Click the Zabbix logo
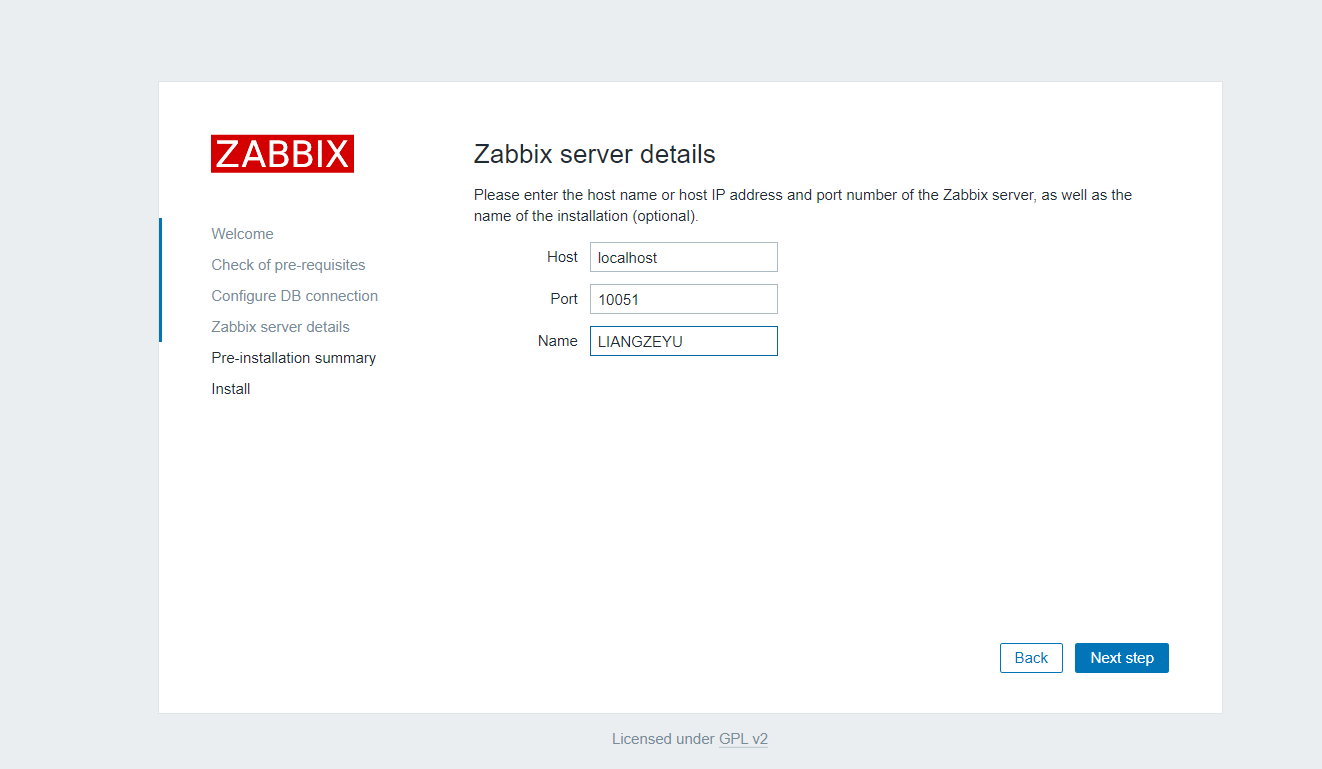The image size is (1322, 769). [x=282, y=154]
